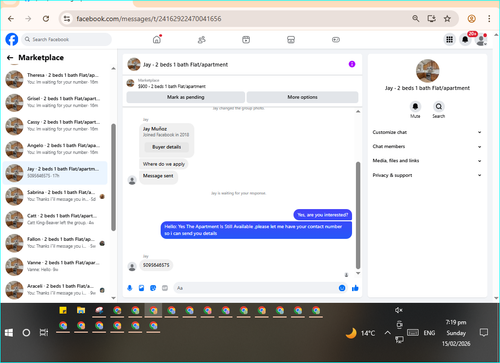Expand Chat members section
The height and width of the screenshot is (363, 500).
[427, 147]
